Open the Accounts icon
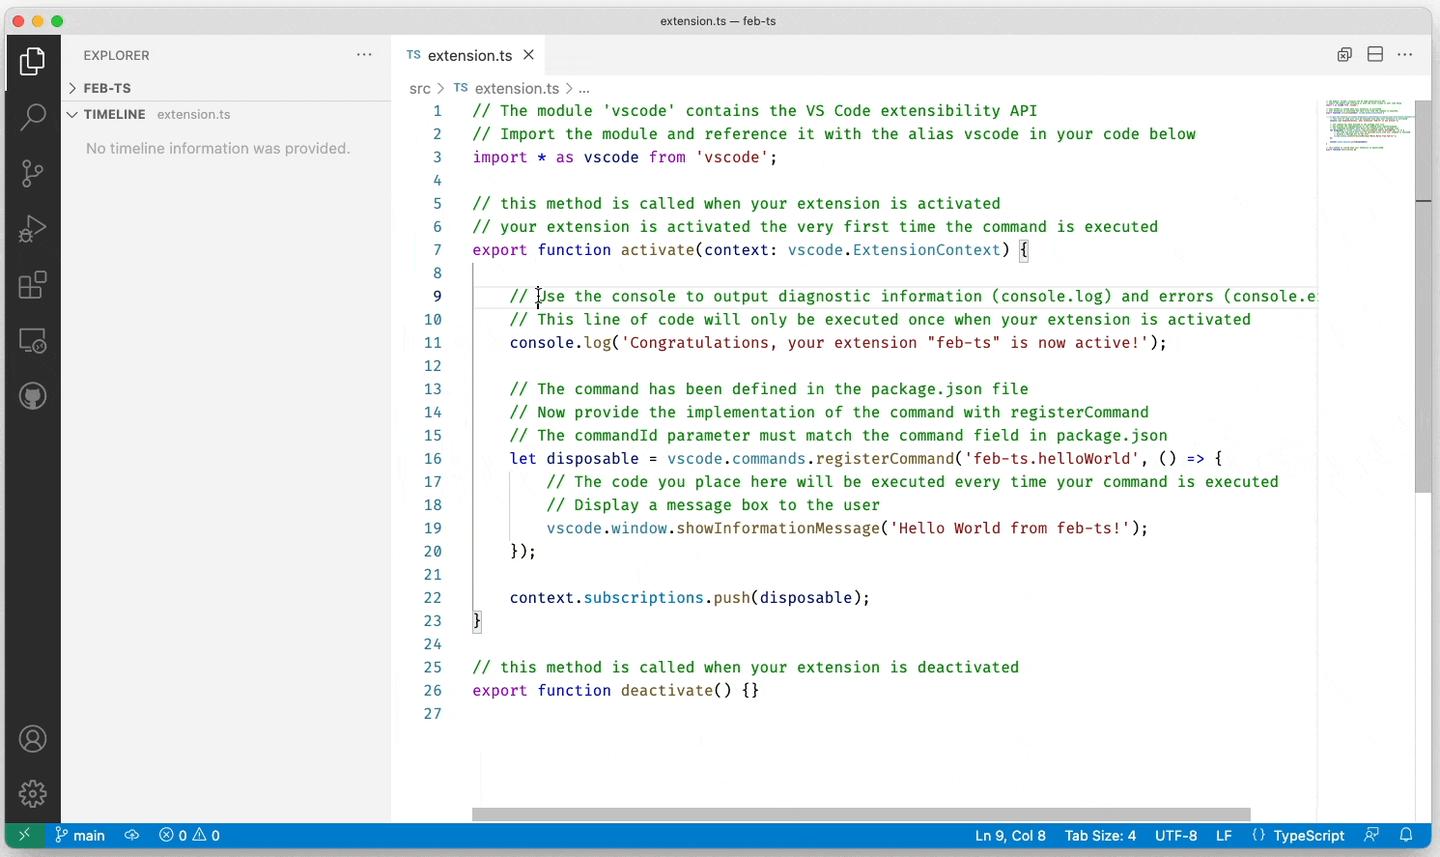 (x=32, y=738)
